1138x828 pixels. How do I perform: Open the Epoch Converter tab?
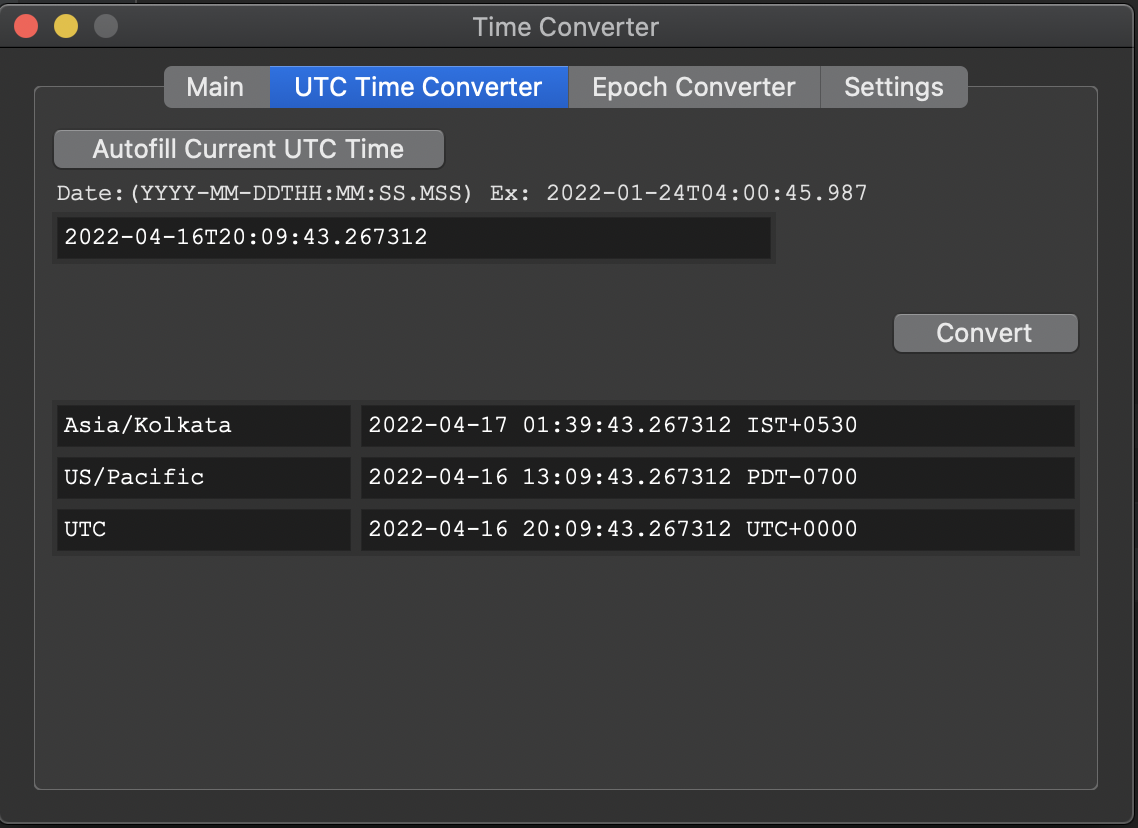[x=694, y=87]
